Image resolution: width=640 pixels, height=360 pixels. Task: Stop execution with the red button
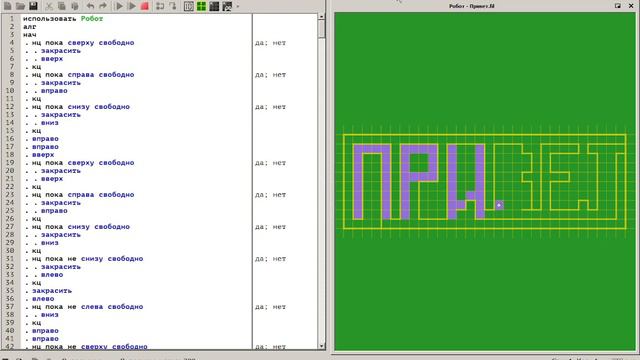point(144,6)
